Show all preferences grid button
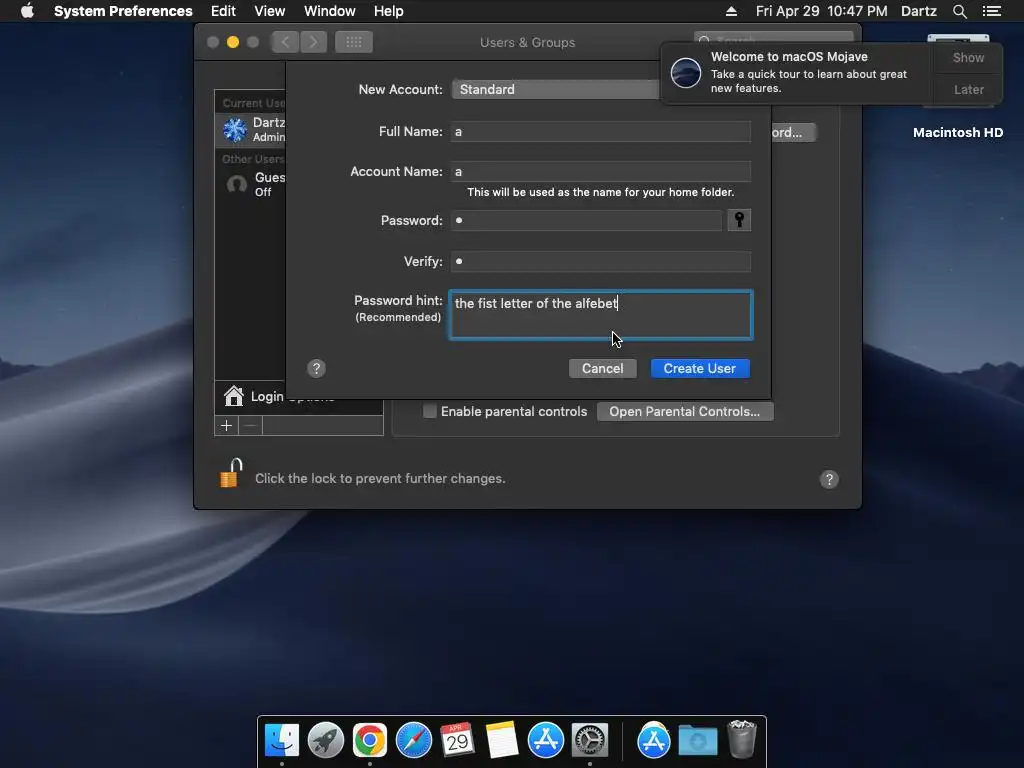The height and width of the screenshot is (768, 1024). click(354, 42)
